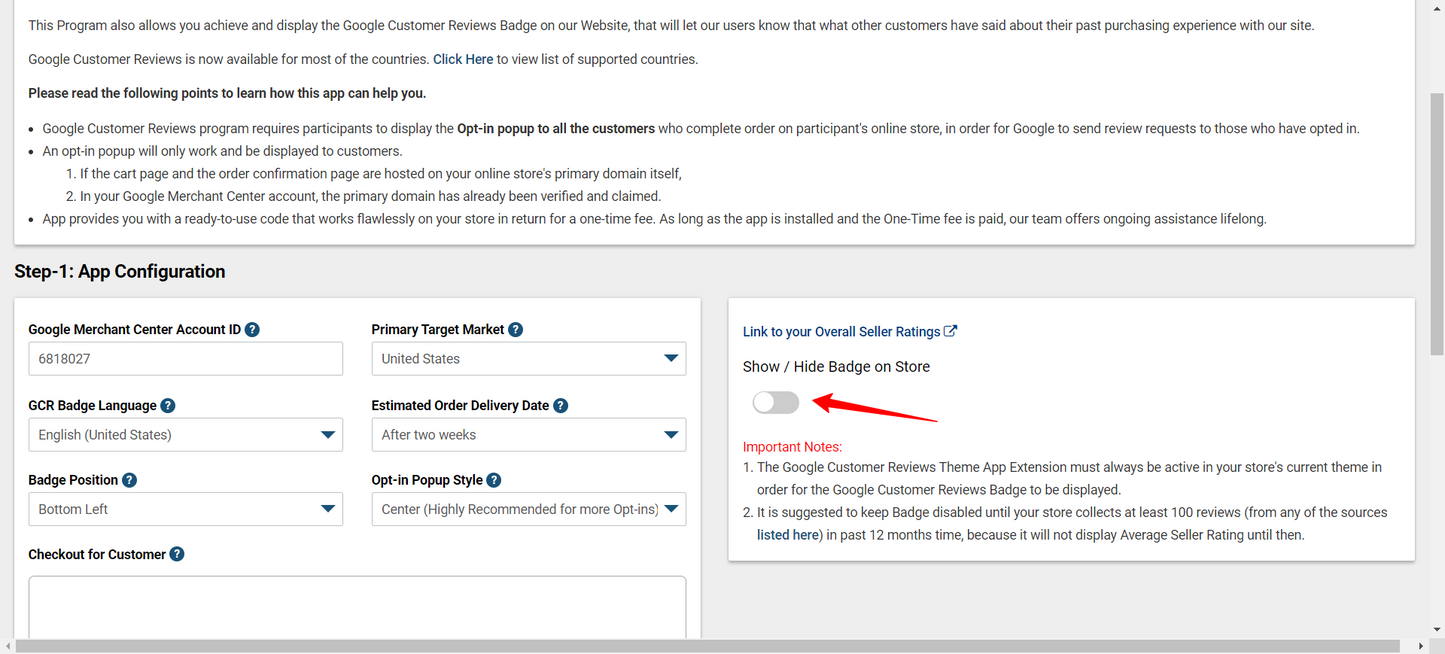Viewport: 1445px width, 654px height.
Task: Click help icon beside Badge Position
Action: click(129, 480)
